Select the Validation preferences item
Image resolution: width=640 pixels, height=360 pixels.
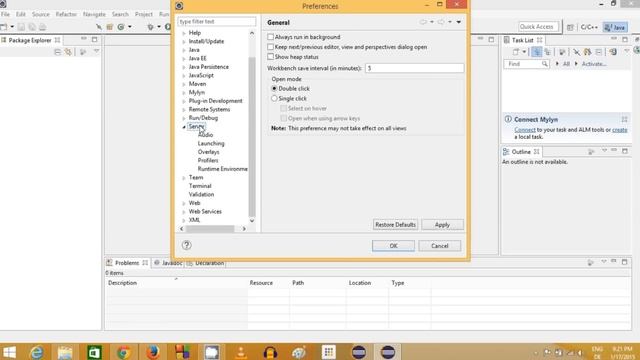click(x=201, y=195)
